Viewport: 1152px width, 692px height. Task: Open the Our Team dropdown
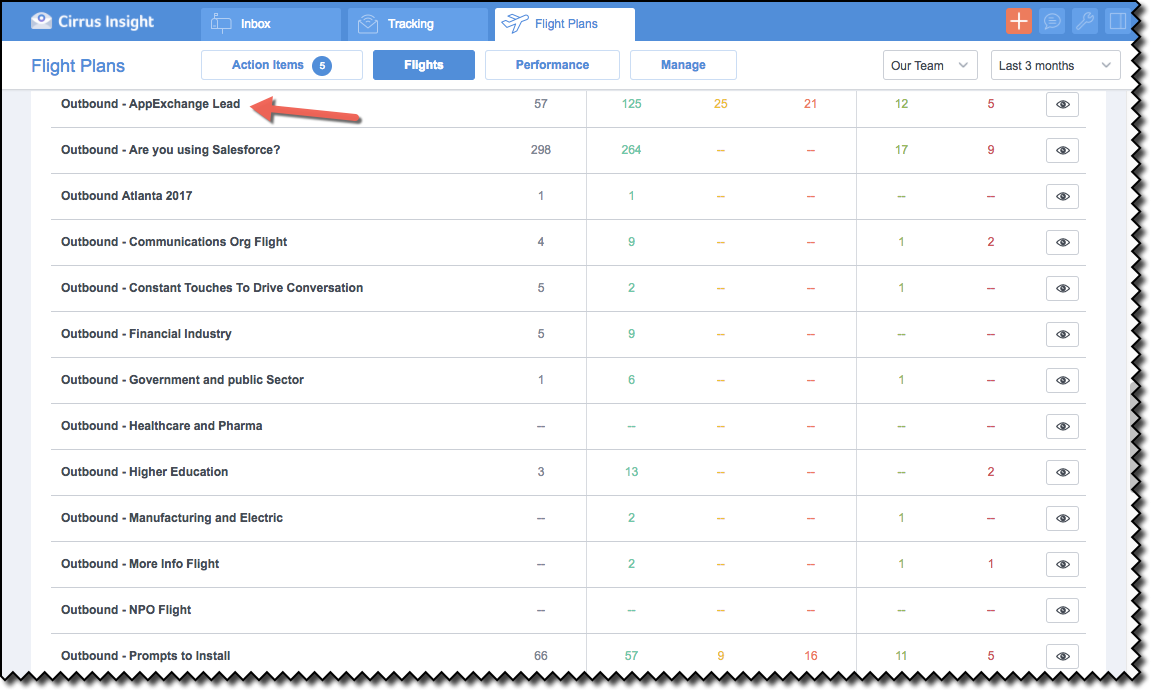click(930, 65)
